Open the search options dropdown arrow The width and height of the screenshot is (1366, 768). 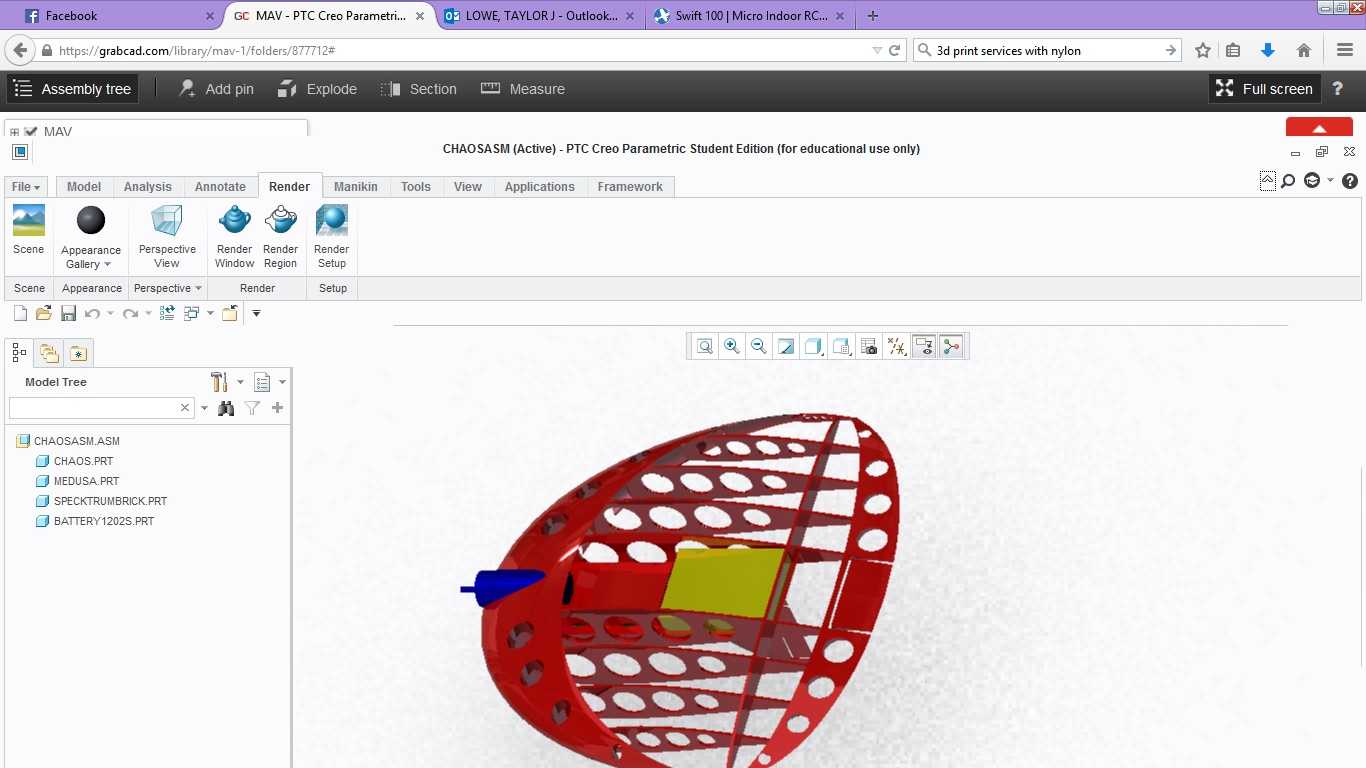pyautogui.click(x=204, y=408)
